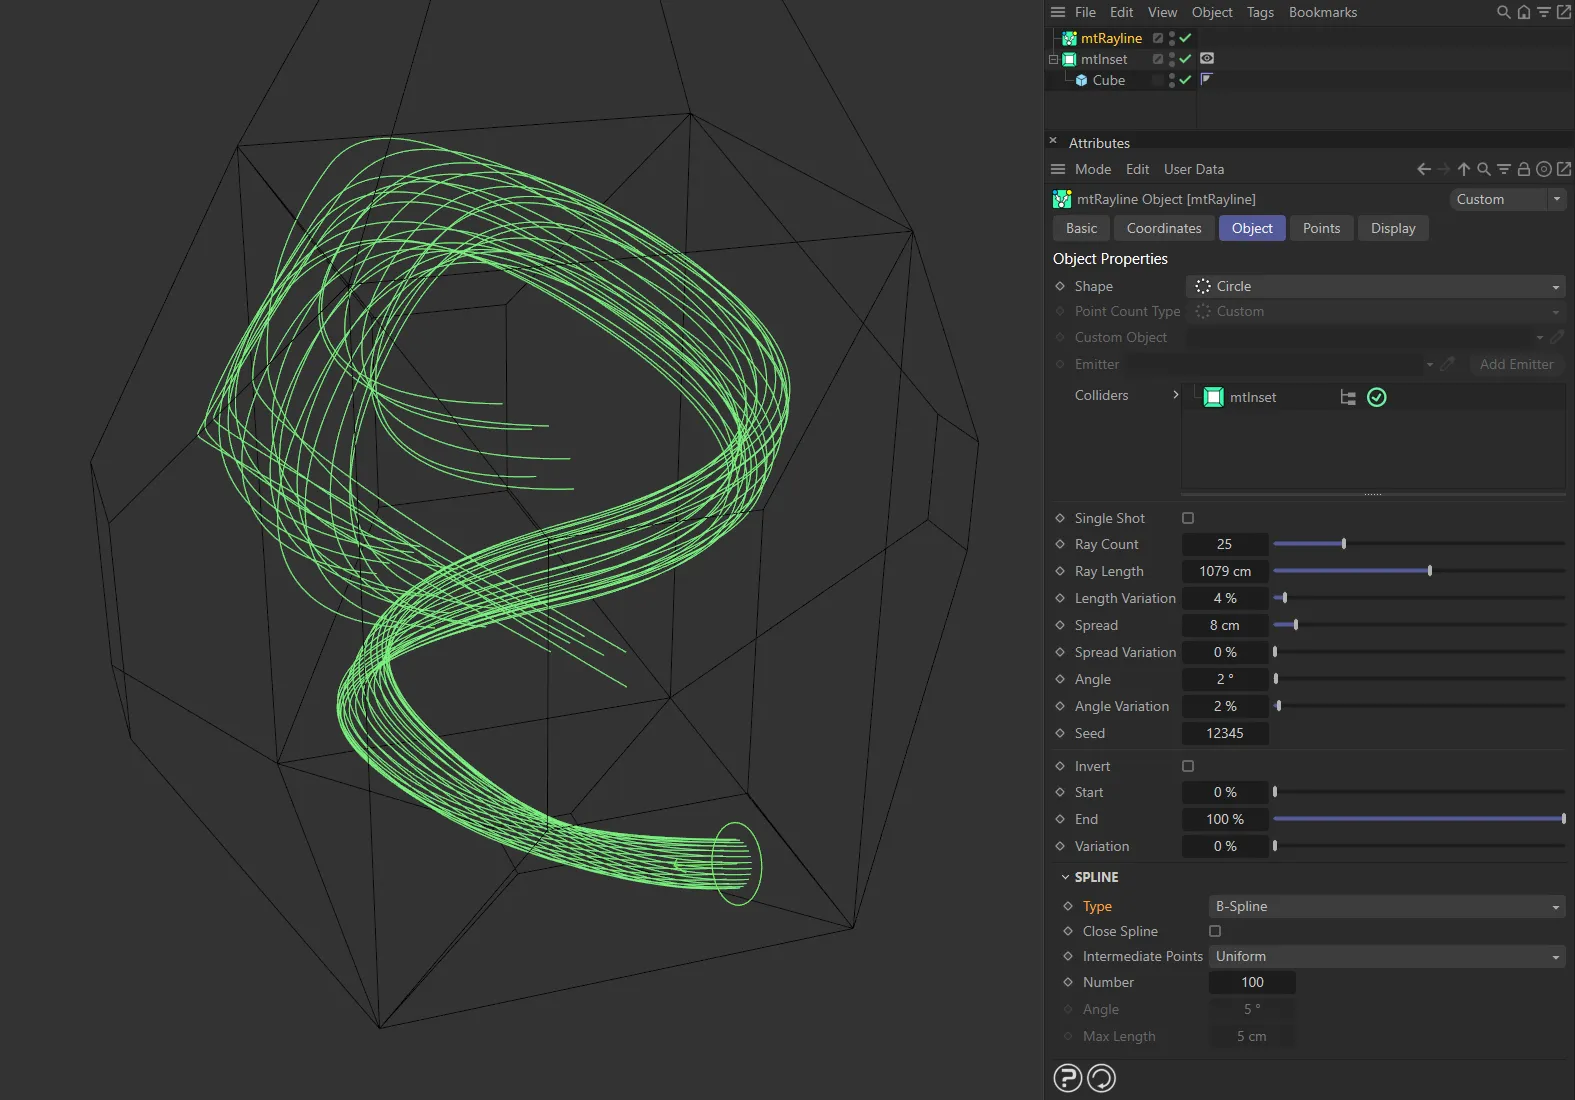Open the Tags menu
This screenshot has width=1575, height=1100.
click(1260, 12)
